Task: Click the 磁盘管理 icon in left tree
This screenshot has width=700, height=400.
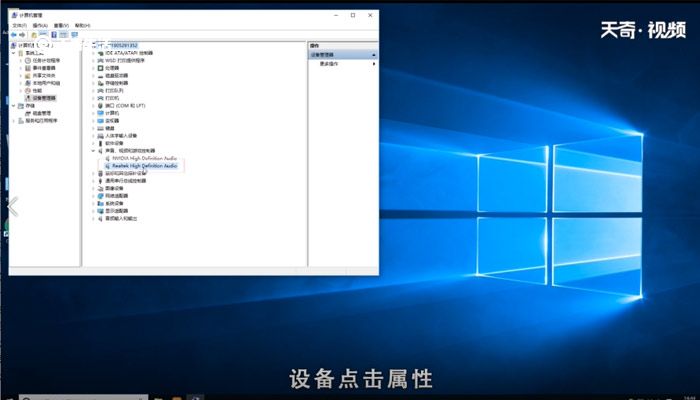Action: pos(28,113)
